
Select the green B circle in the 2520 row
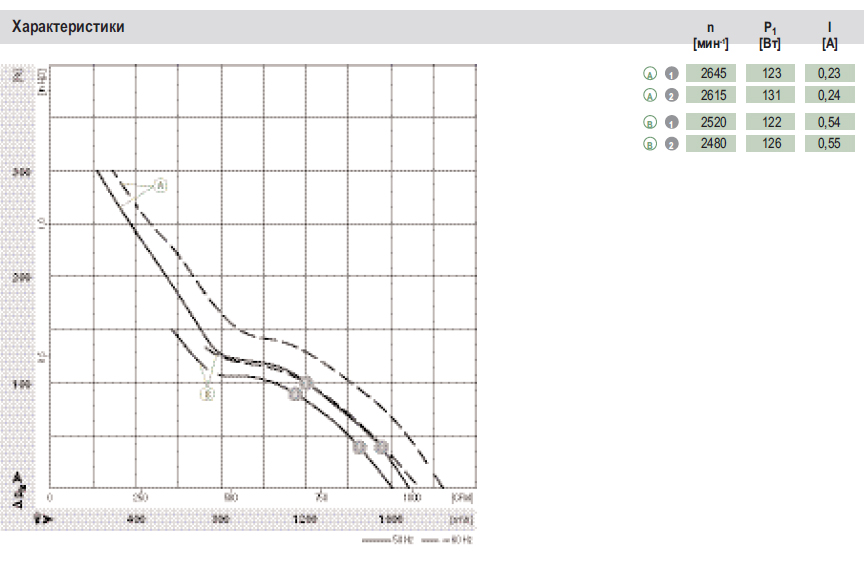pos(649,123)
